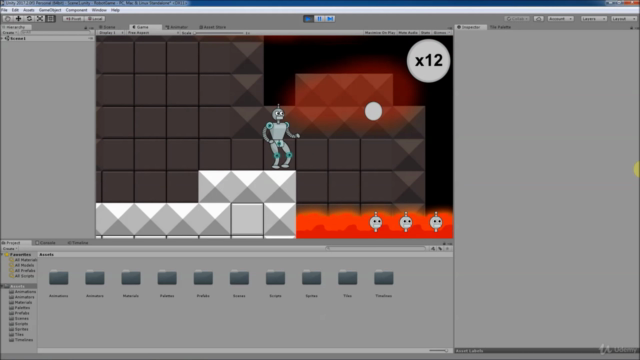
Task: Open the Collab dropdown
Action: pyautogui.click(x=517, y=19)
